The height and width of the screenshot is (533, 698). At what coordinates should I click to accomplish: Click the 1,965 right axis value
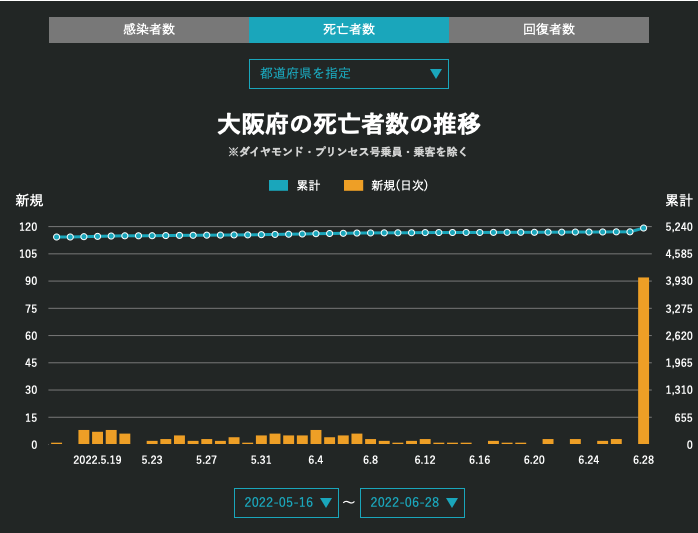point(679,363)
